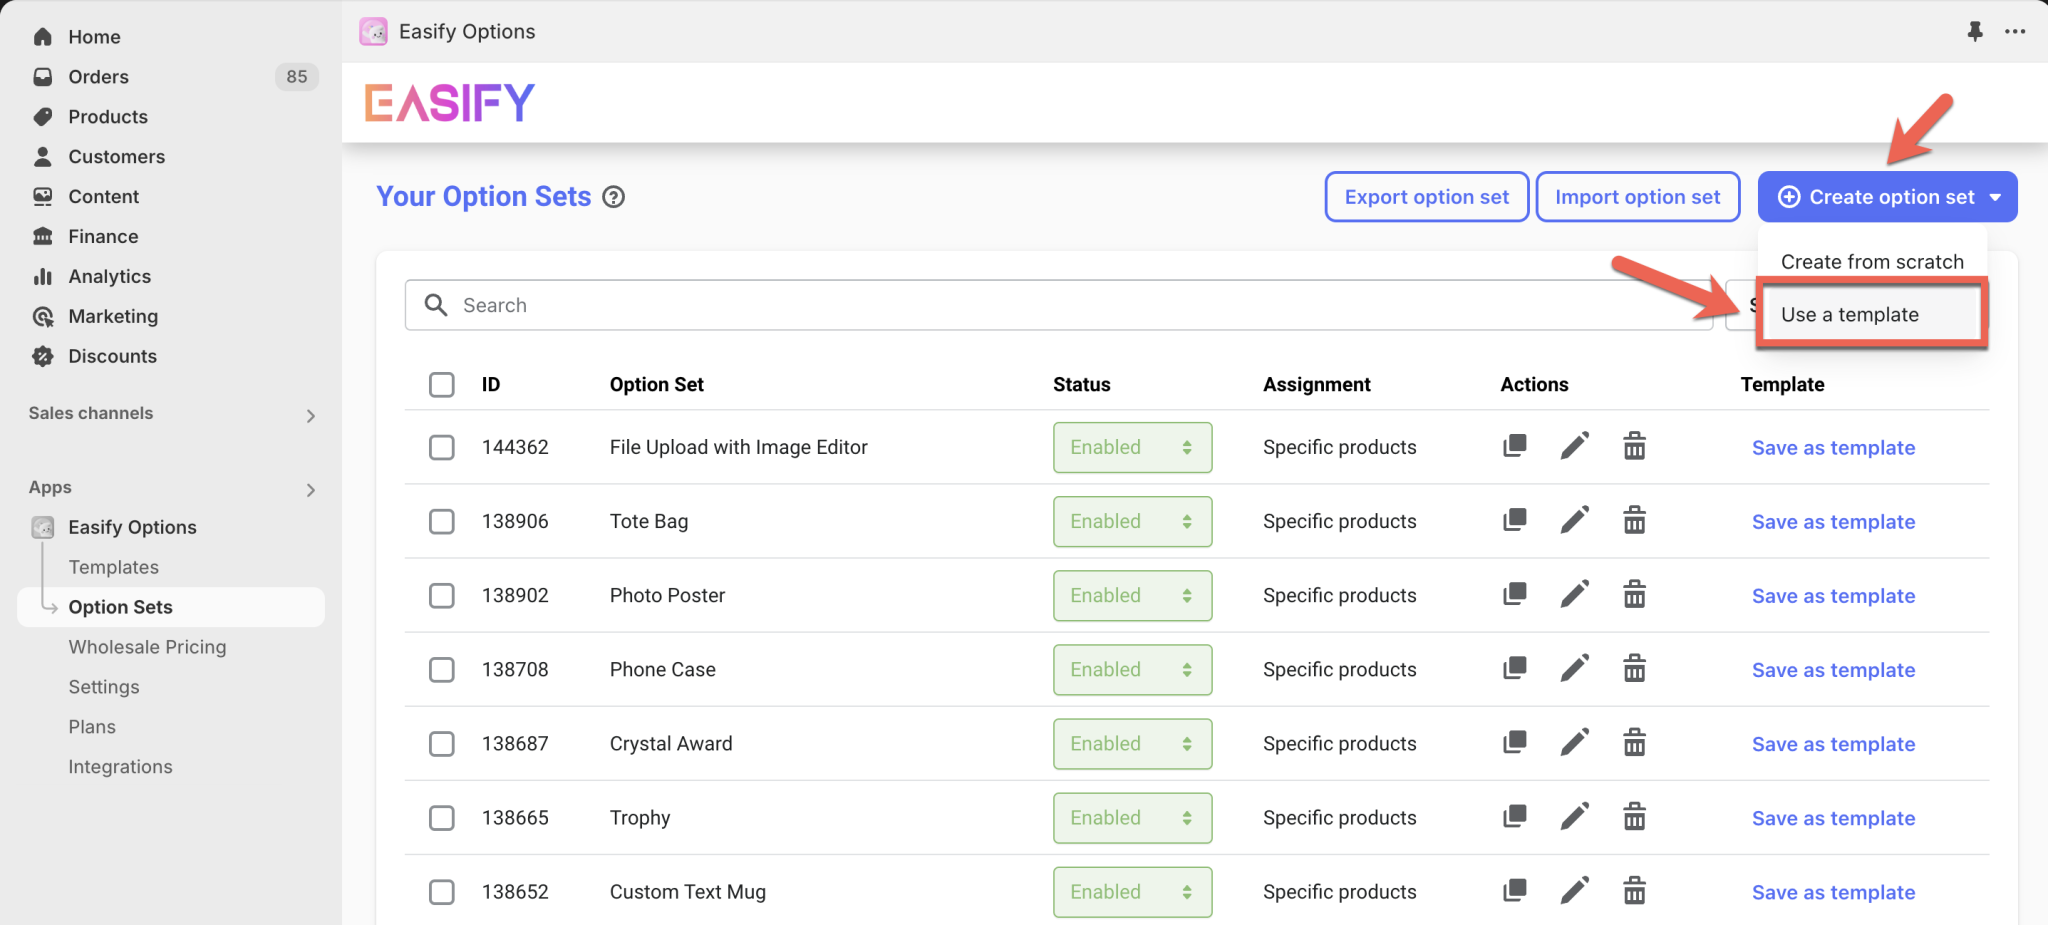
Task: Open the more options ellipsis menu
Action: (2016, 31)
